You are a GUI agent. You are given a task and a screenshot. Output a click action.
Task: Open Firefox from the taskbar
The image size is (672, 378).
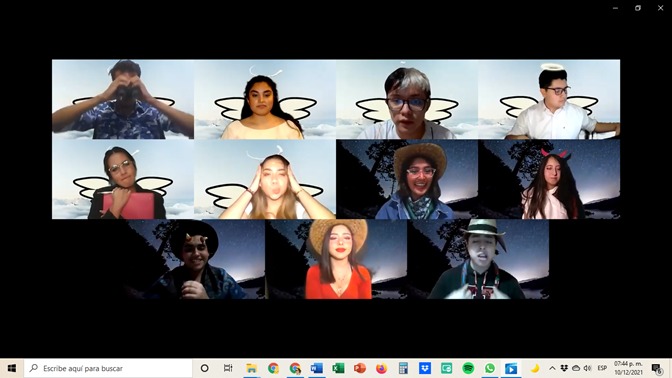click(x=381, y=368)
